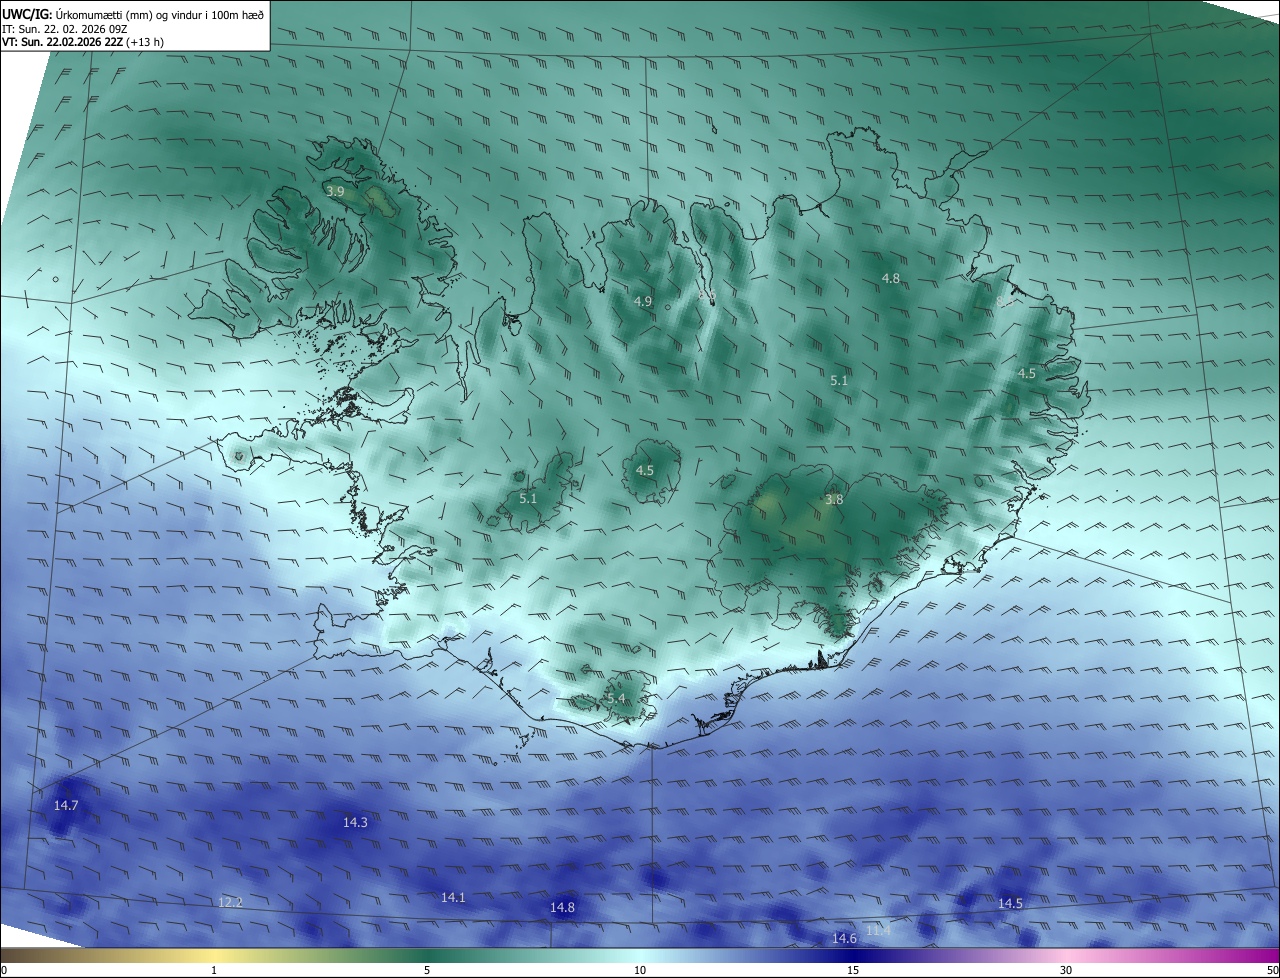Click the 4.8 precipitation value label
Viewport: 1280px width, 978px height.
[x=891, y=278]
